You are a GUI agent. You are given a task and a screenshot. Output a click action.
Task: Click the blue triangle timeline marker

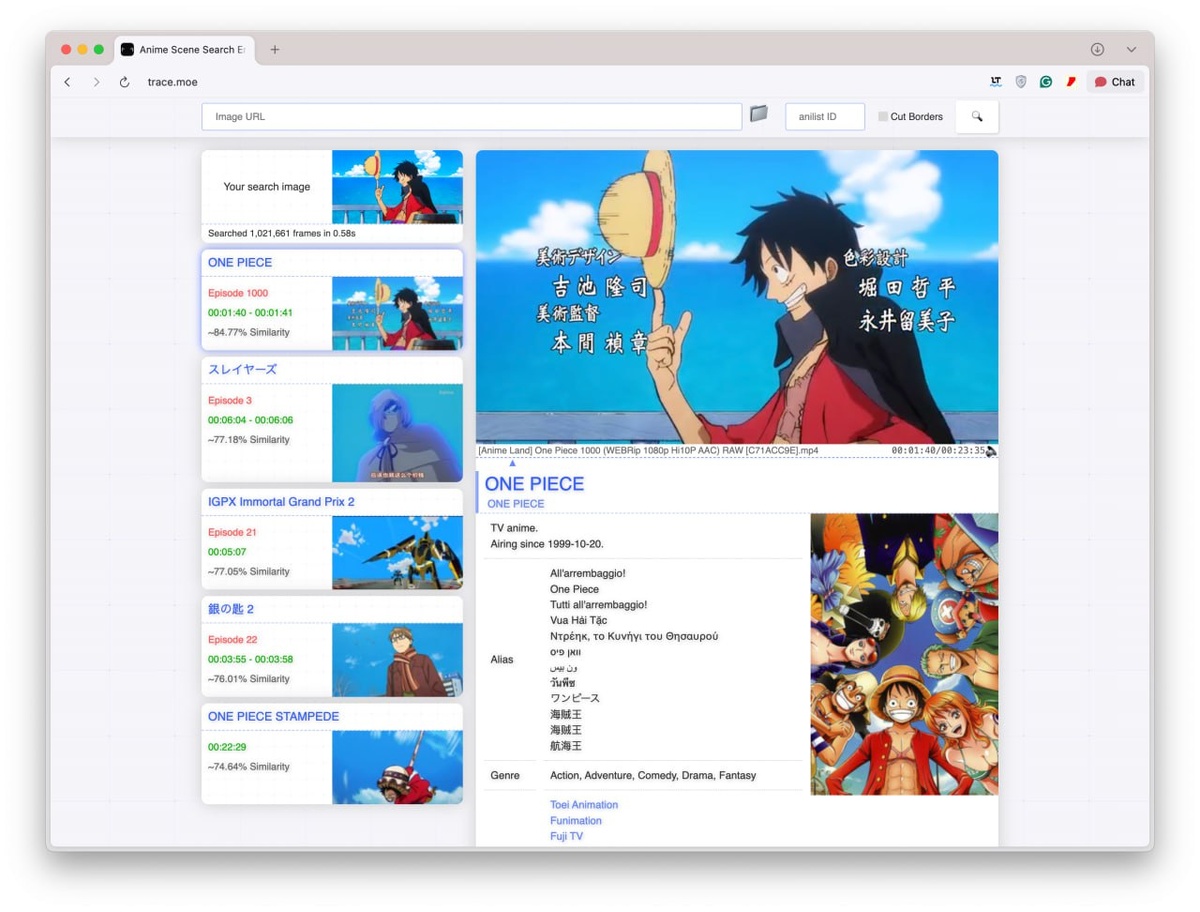(512, 463)
